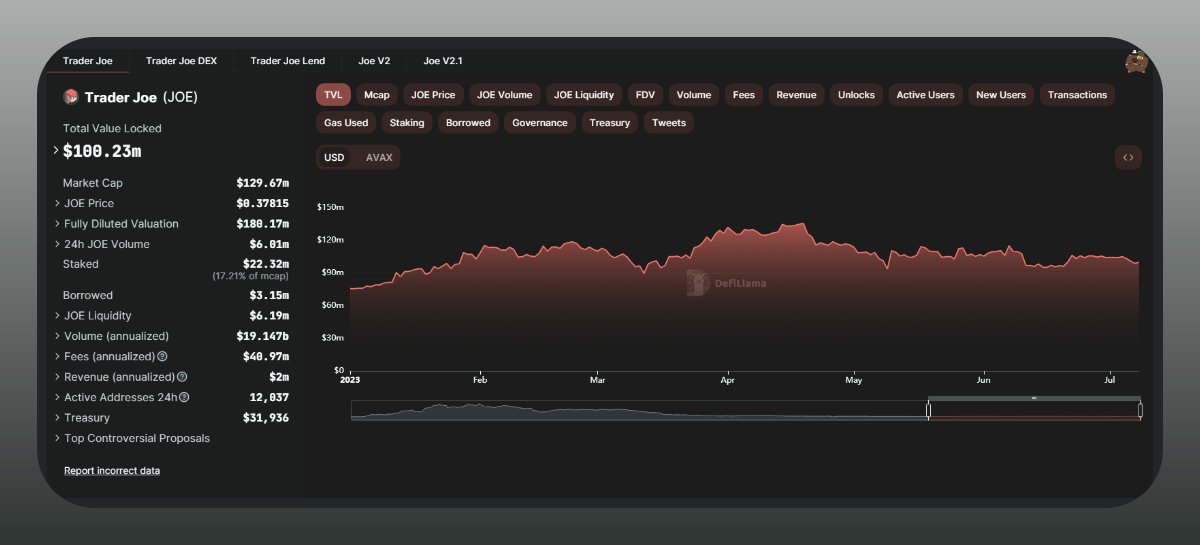Screen dimensions: 1200x545
Task: Click the $100.23m TVL value
Action: point(102,151)
